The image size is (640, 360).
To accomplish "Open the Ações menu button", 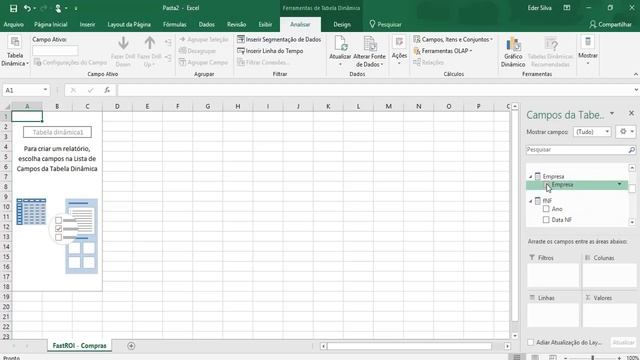I will click(399, 50).
